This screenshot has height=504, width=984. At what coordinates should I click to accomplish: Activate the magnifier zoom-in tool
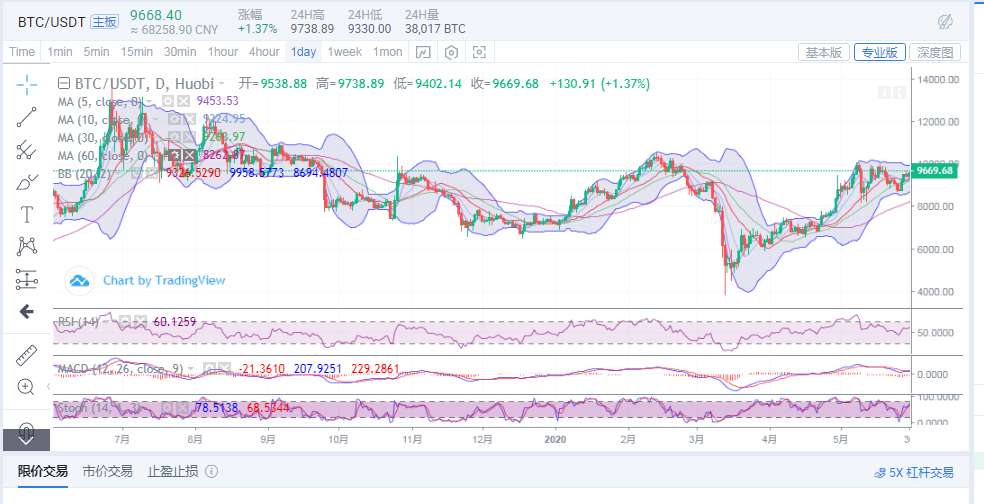click(x=26, y=387)
